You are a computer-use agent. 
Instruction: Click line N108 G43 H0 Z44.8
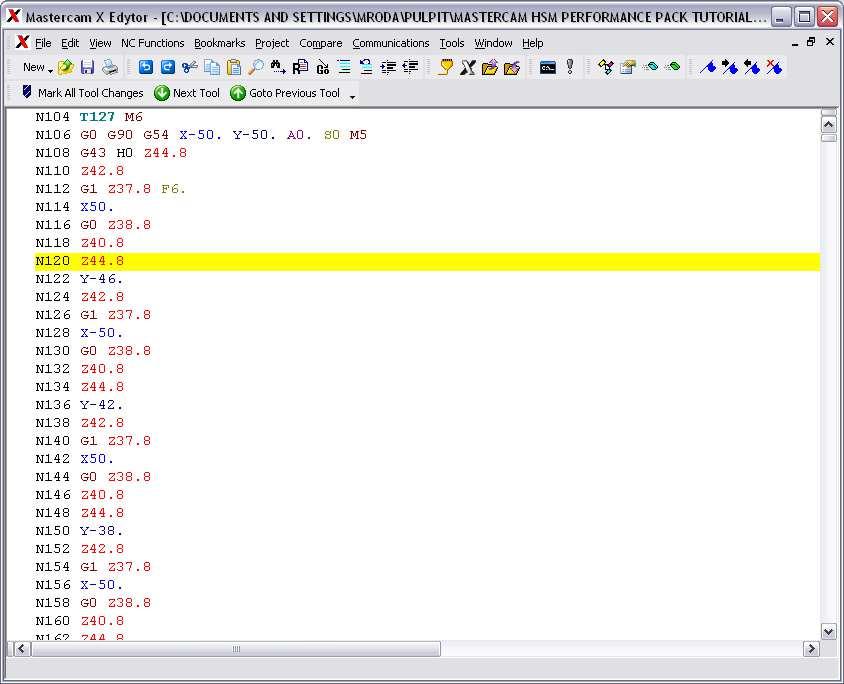pyautogui.click(x=111, y=153)
